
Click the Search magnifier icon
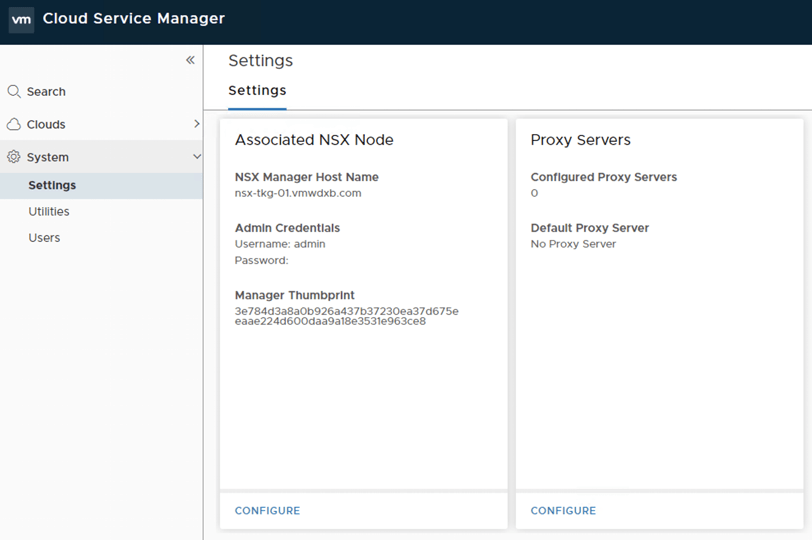click(x=14, y=91)
